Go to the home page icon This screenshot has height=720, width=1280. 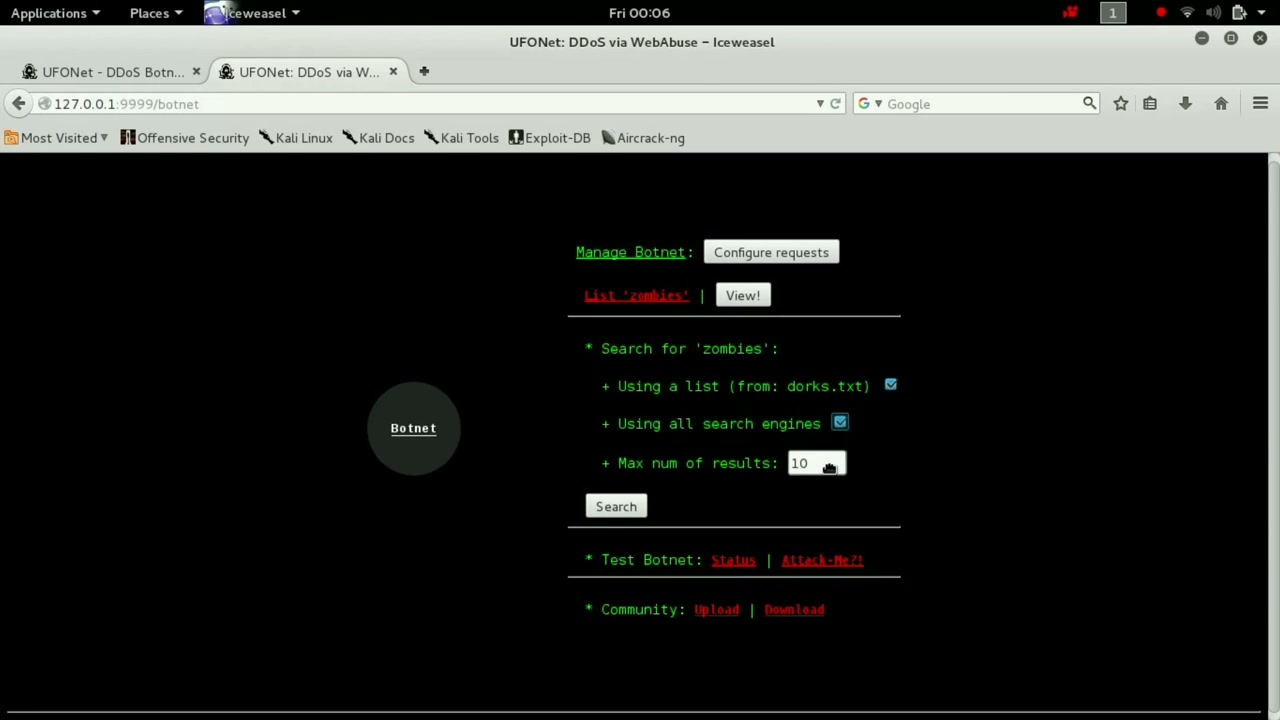(1221, 104)
